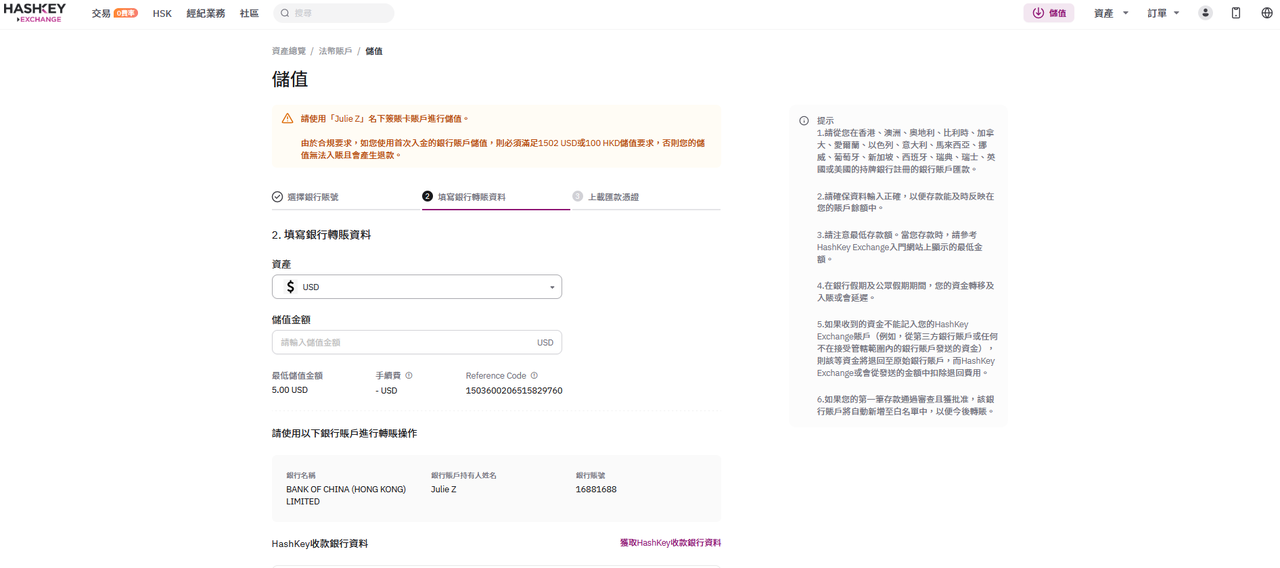Click the step 2 number badge
Image resolution: width=1280 pixels, height=568 pixels.
click(427, 197)
